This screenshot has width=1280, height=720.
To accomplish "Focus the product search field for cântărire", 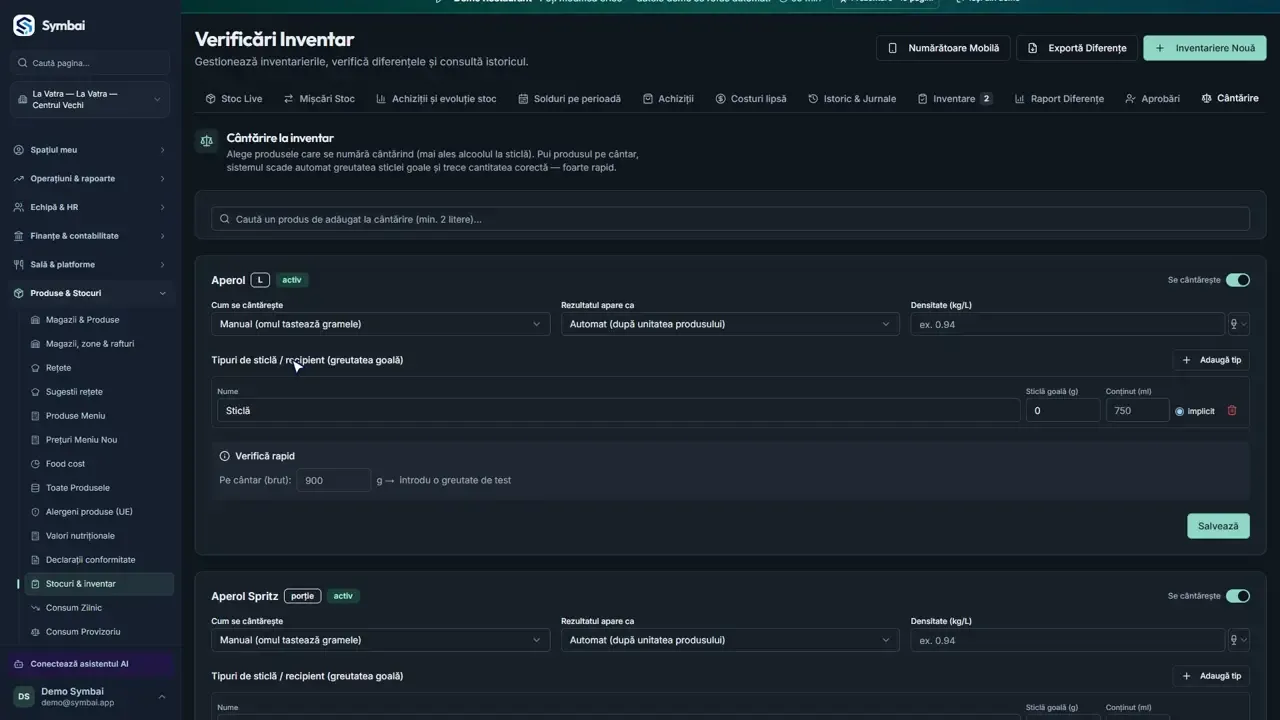I will coord(730,219).
